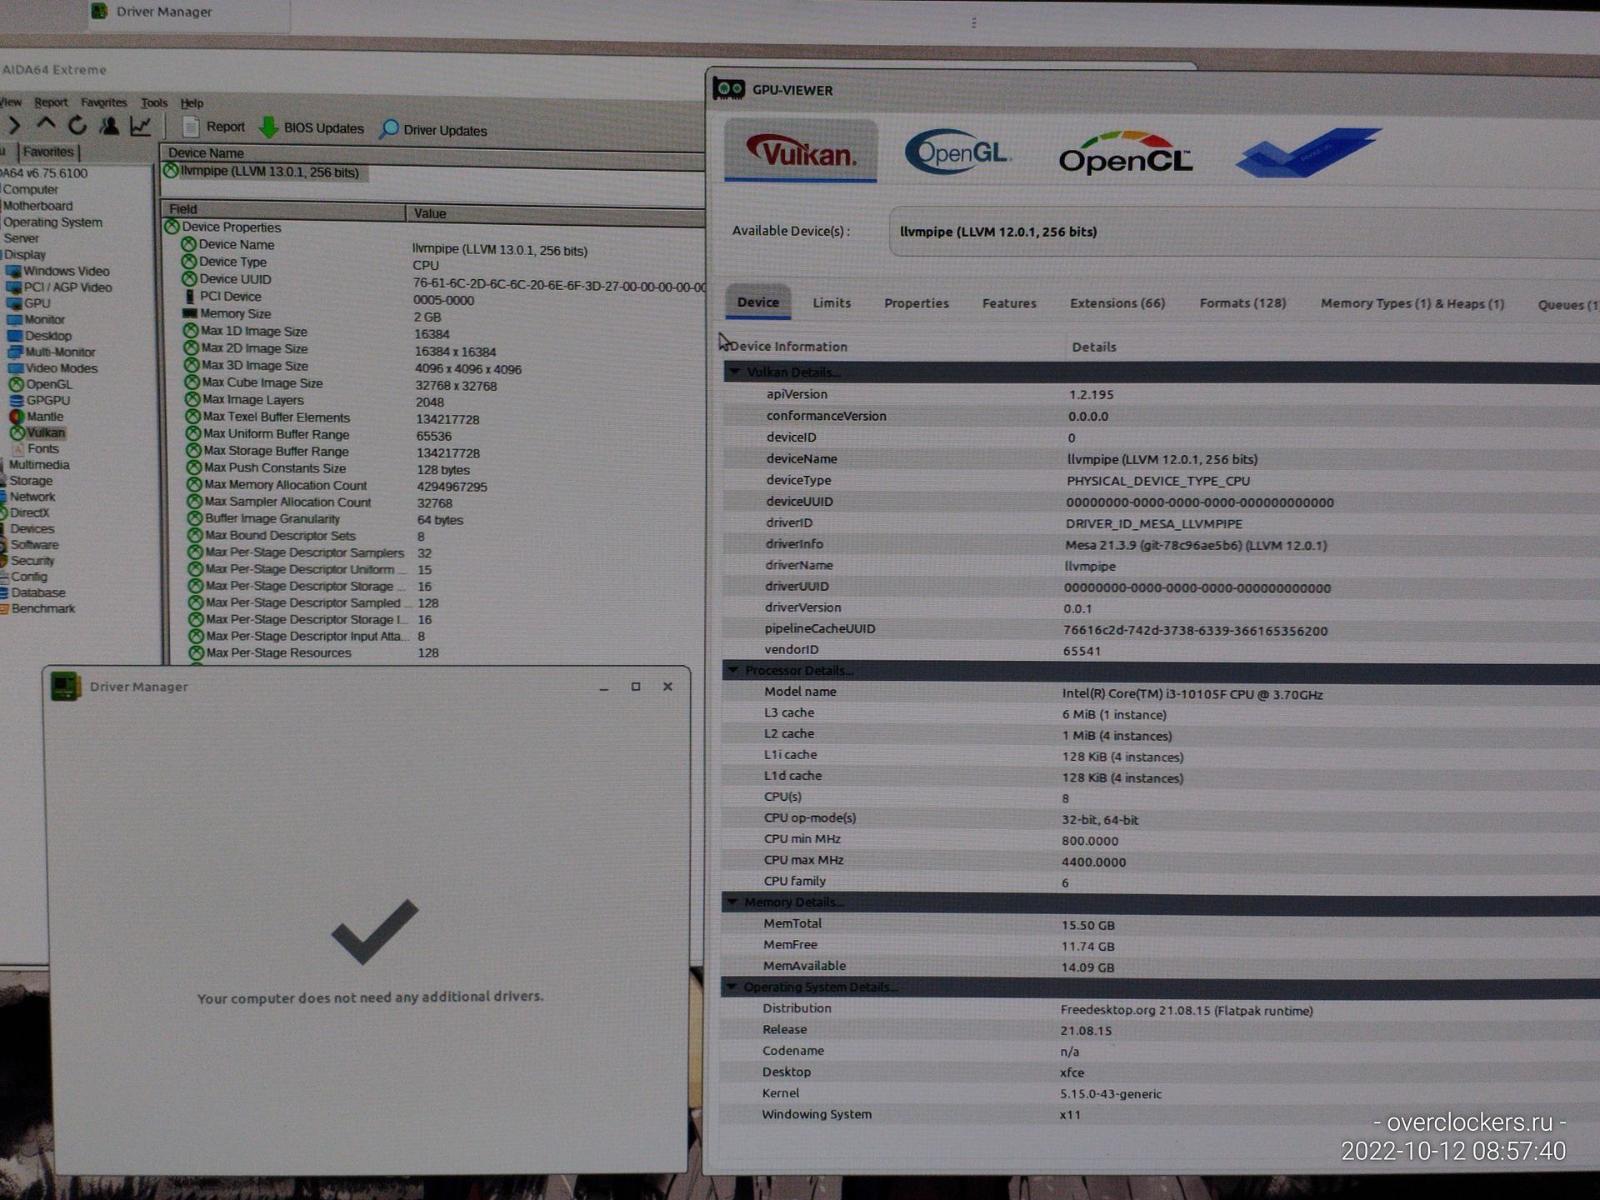Select the driverInfo row in GPU-Viewer

(x=1160, y=544)
